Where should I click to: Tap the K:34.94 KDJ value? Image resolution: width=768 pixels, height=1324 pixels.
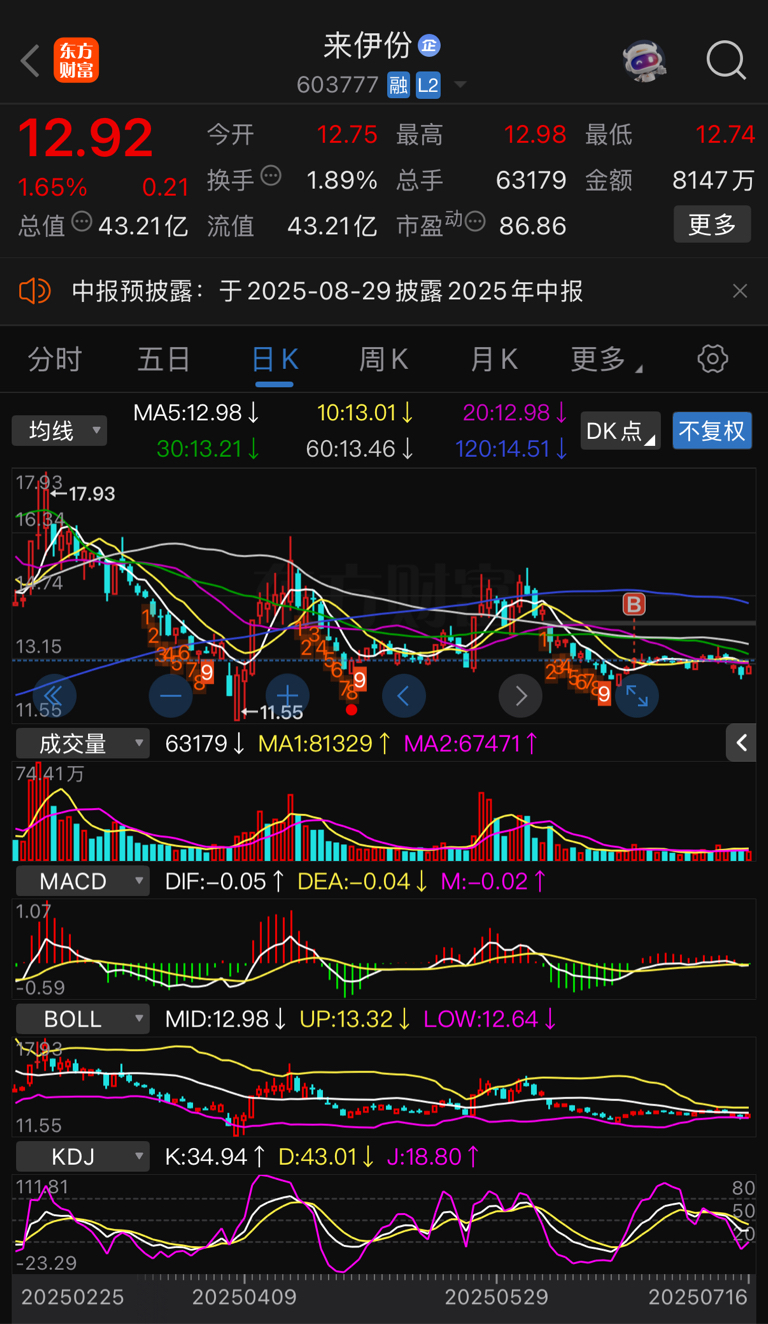(x=215, y=1157)
